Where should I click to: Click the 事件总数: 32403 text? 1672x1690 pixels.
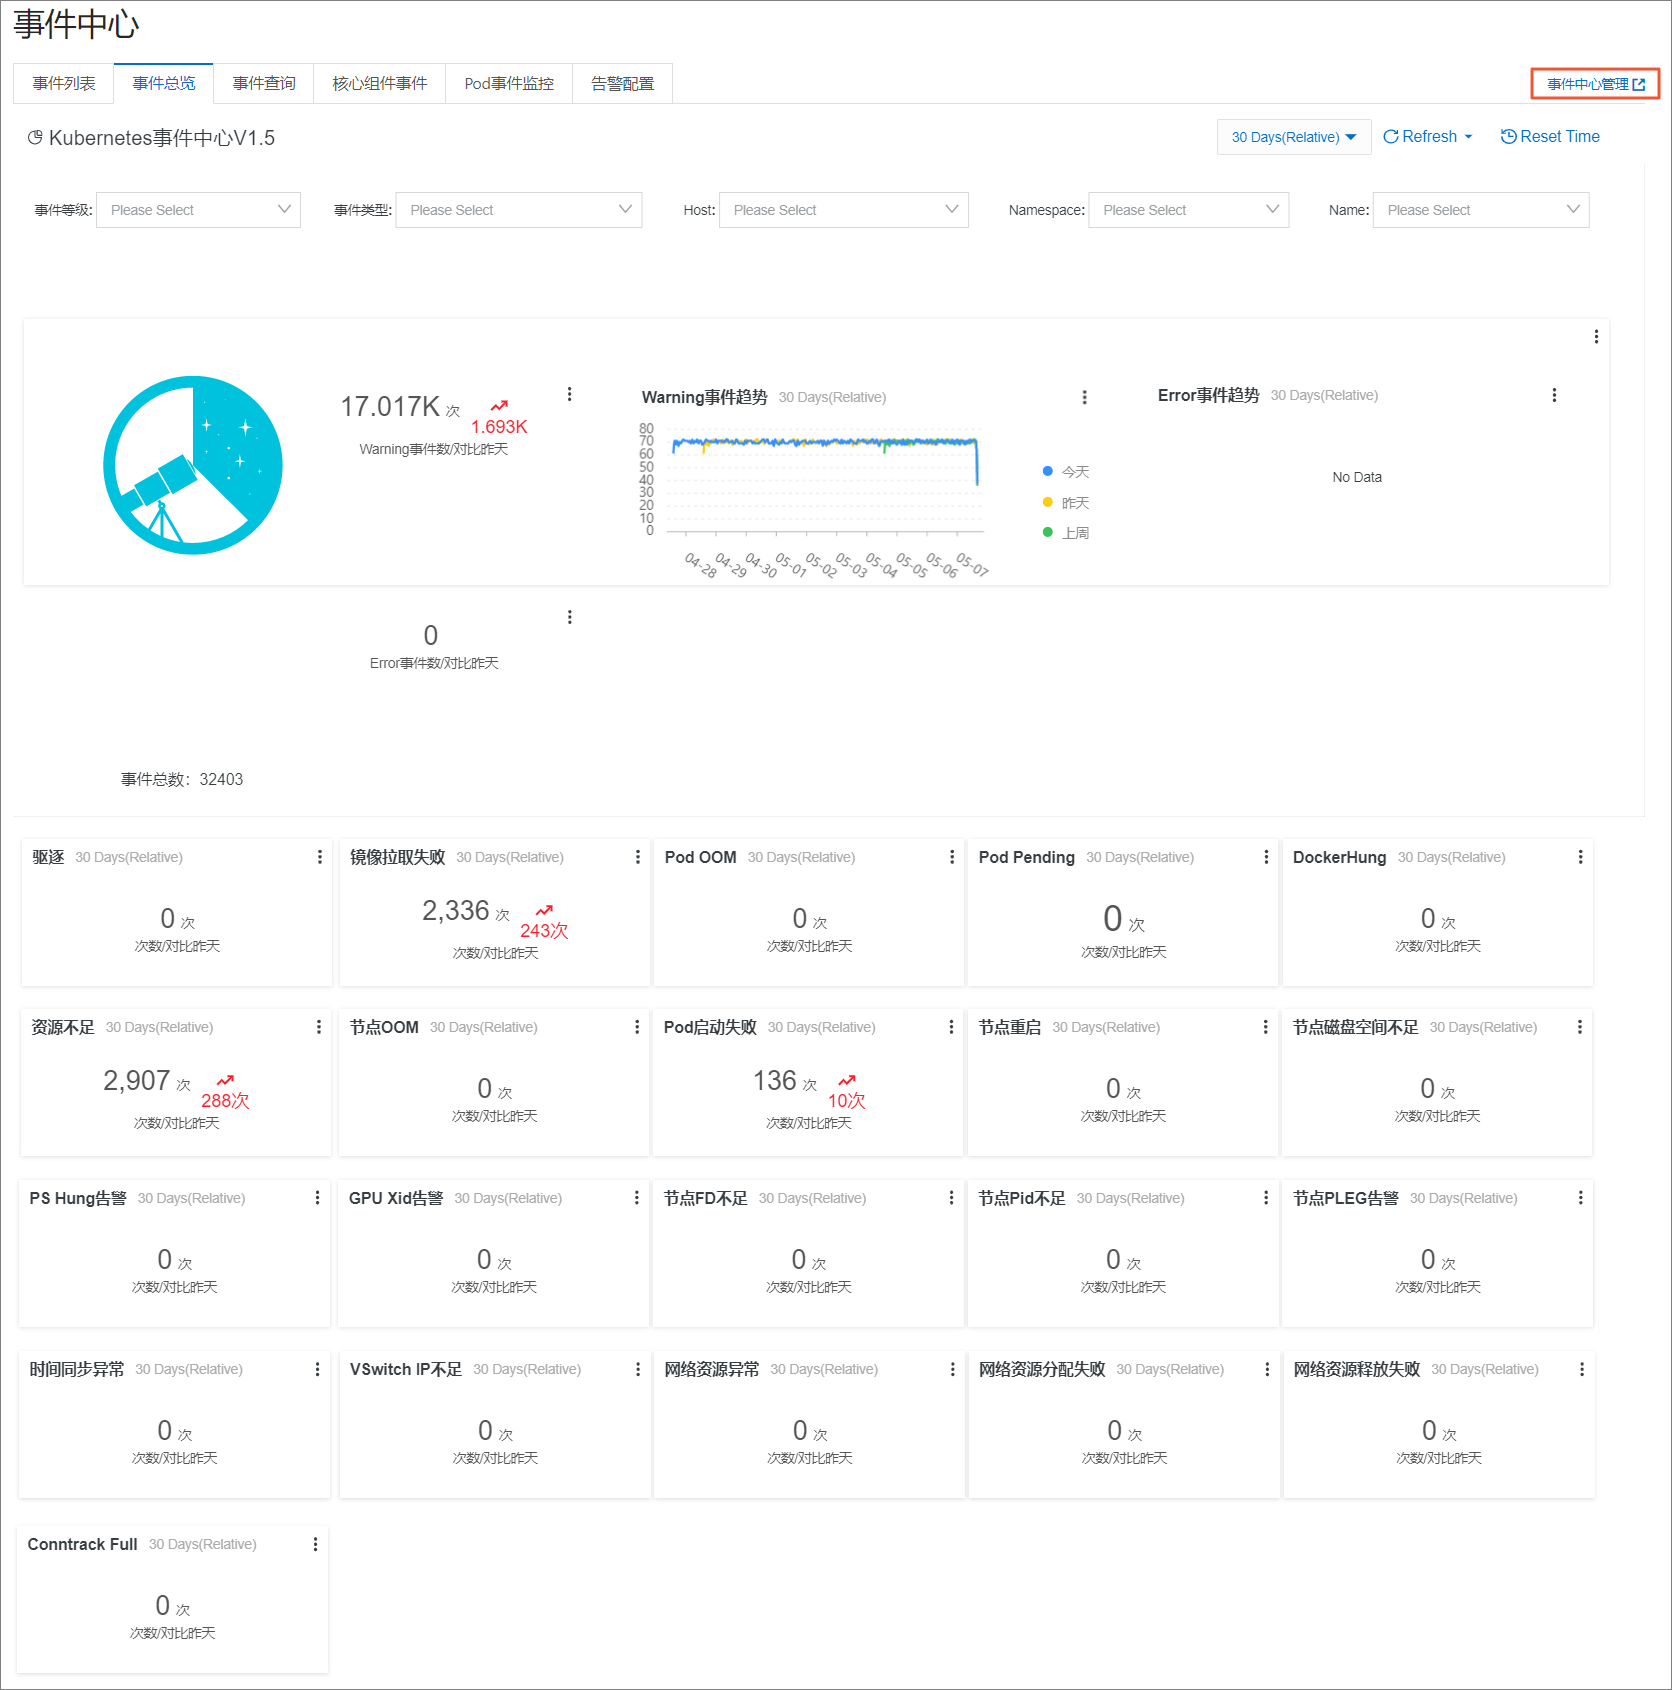[x=182, y=779]
